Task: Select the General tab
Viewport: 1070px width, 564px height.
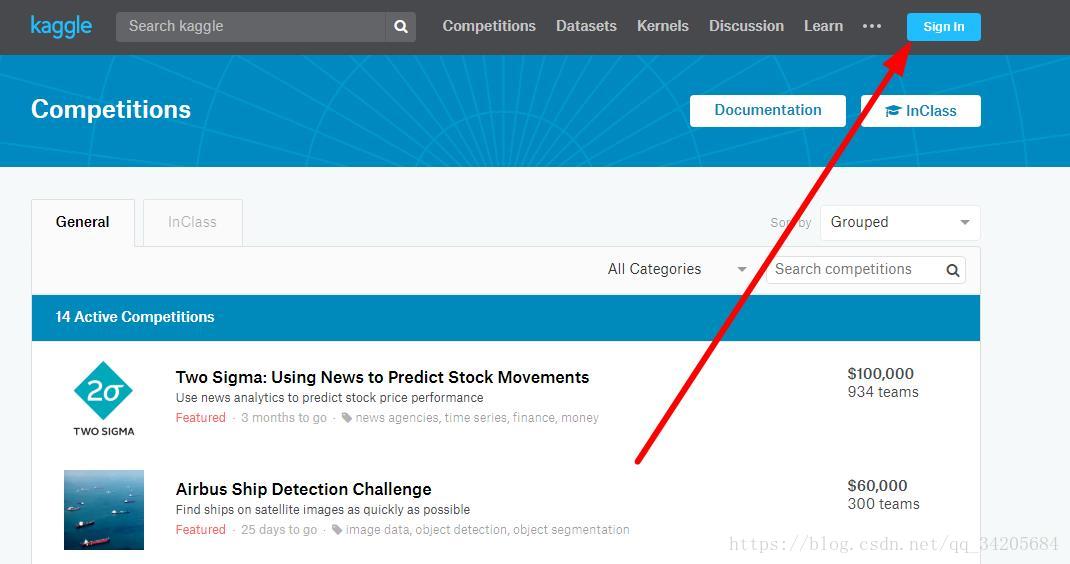Action: click(x=83, y=223)
